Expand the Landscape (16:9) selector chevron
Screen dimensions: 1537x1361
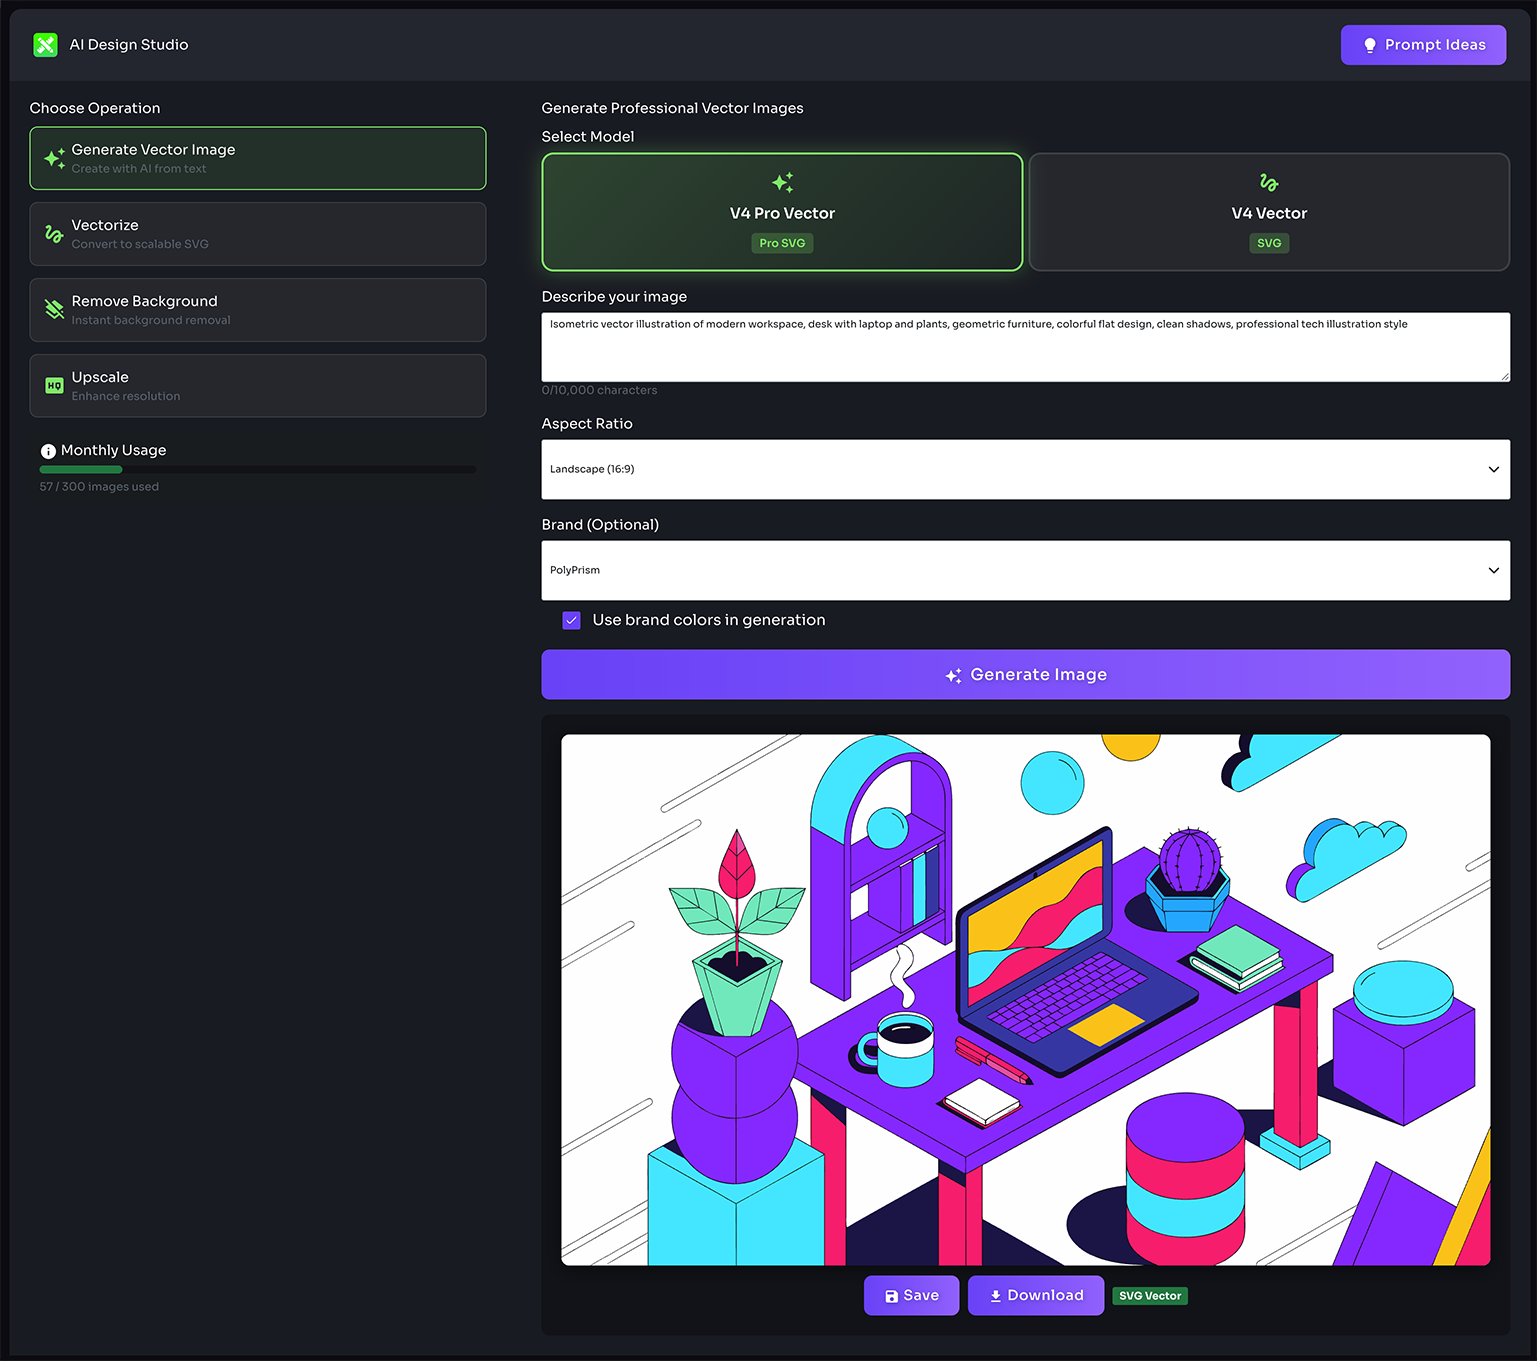[x=1493, y=469]
